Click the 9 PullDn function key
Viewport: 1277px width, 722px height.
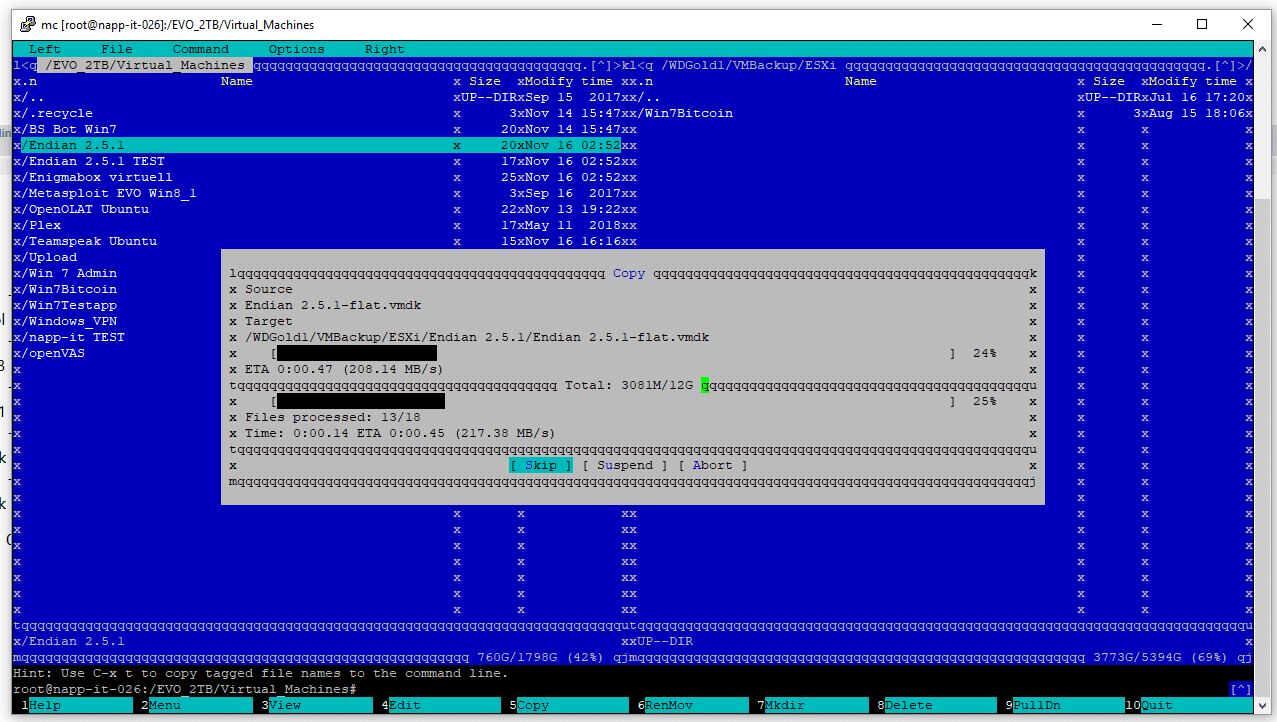(x=1064, y=705)
